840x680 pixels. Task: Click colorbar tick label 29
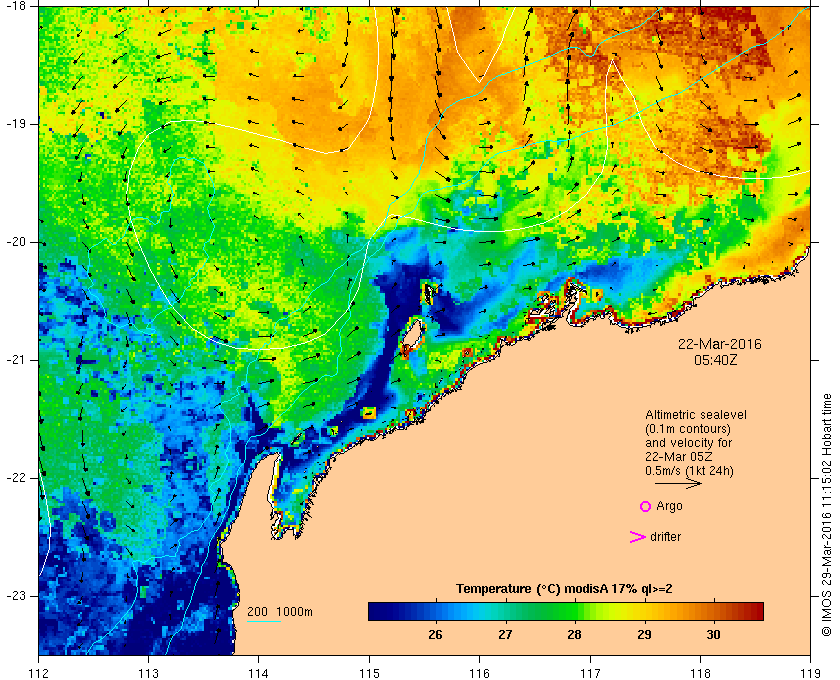coord(644,635)
